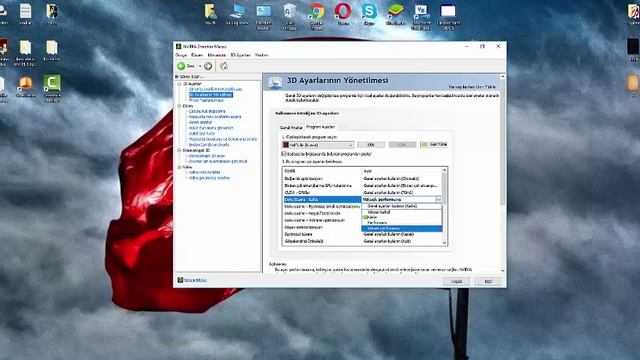Switch to the Genel Ayarlar tab

(291, 127)
